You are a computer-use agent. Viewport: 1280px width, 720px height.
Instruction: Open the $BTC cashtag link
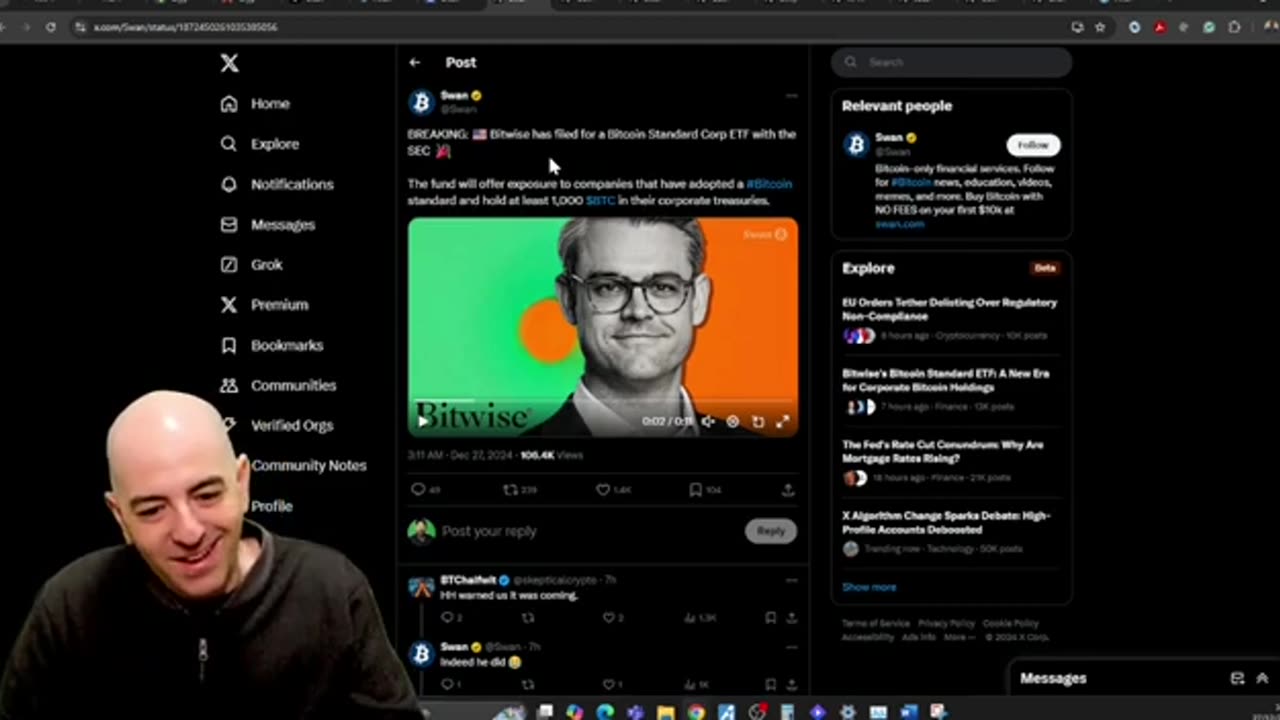(601, 201)
